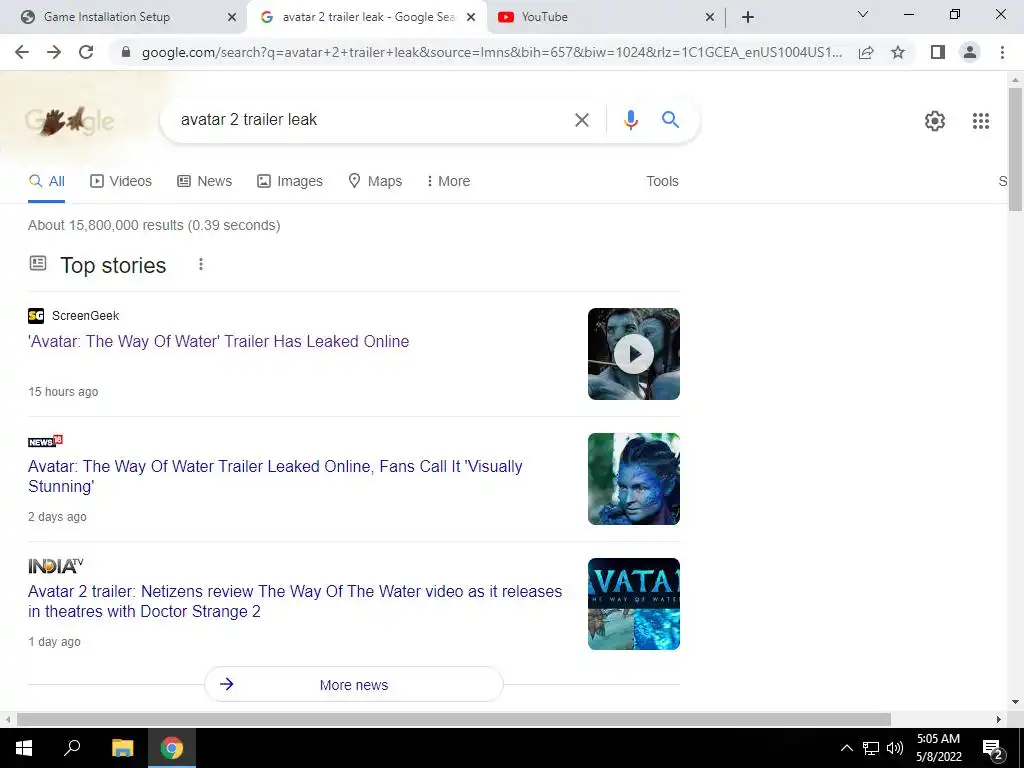Toggle the browser side panel
Viewport: 1024px width, 768px height.
tap(938, 52)
